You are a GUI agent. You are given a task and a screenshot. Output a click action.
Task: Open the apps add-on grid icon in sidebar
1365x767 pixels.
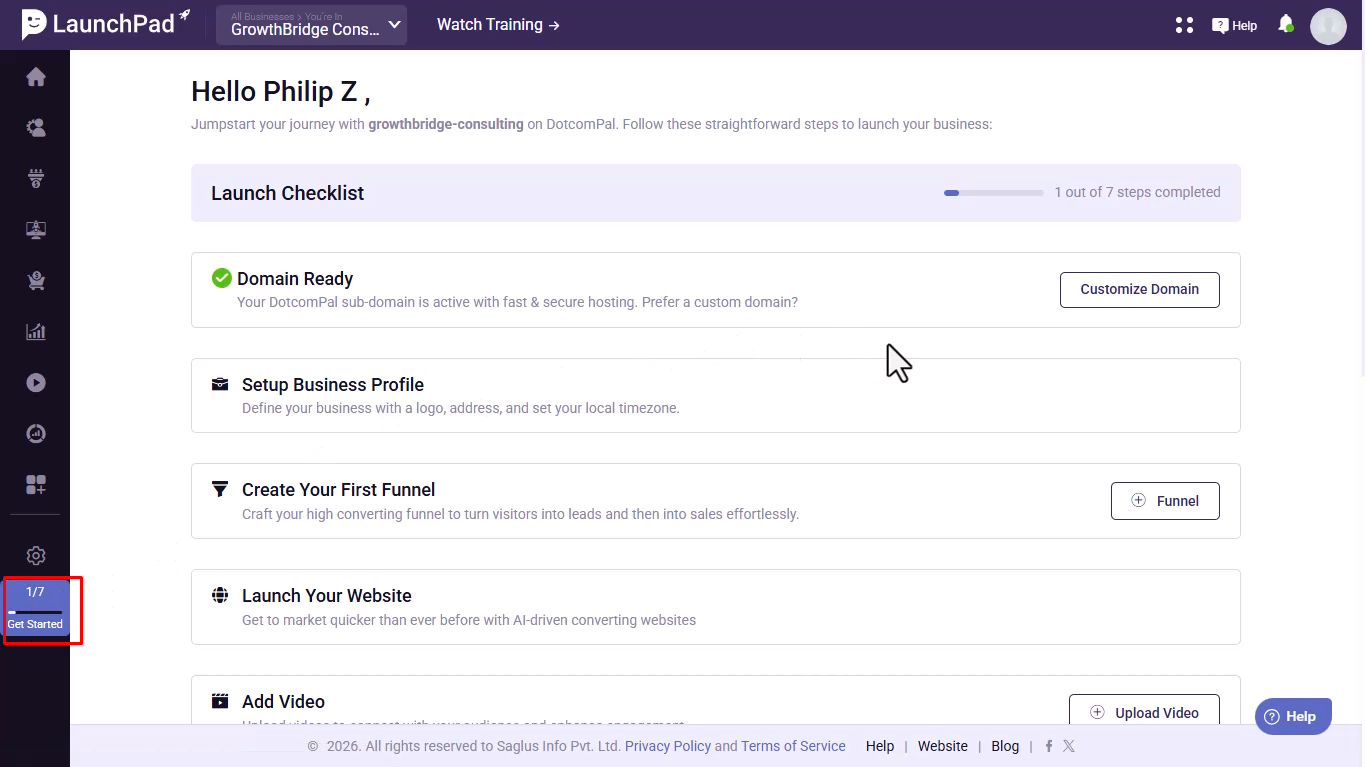36,485
